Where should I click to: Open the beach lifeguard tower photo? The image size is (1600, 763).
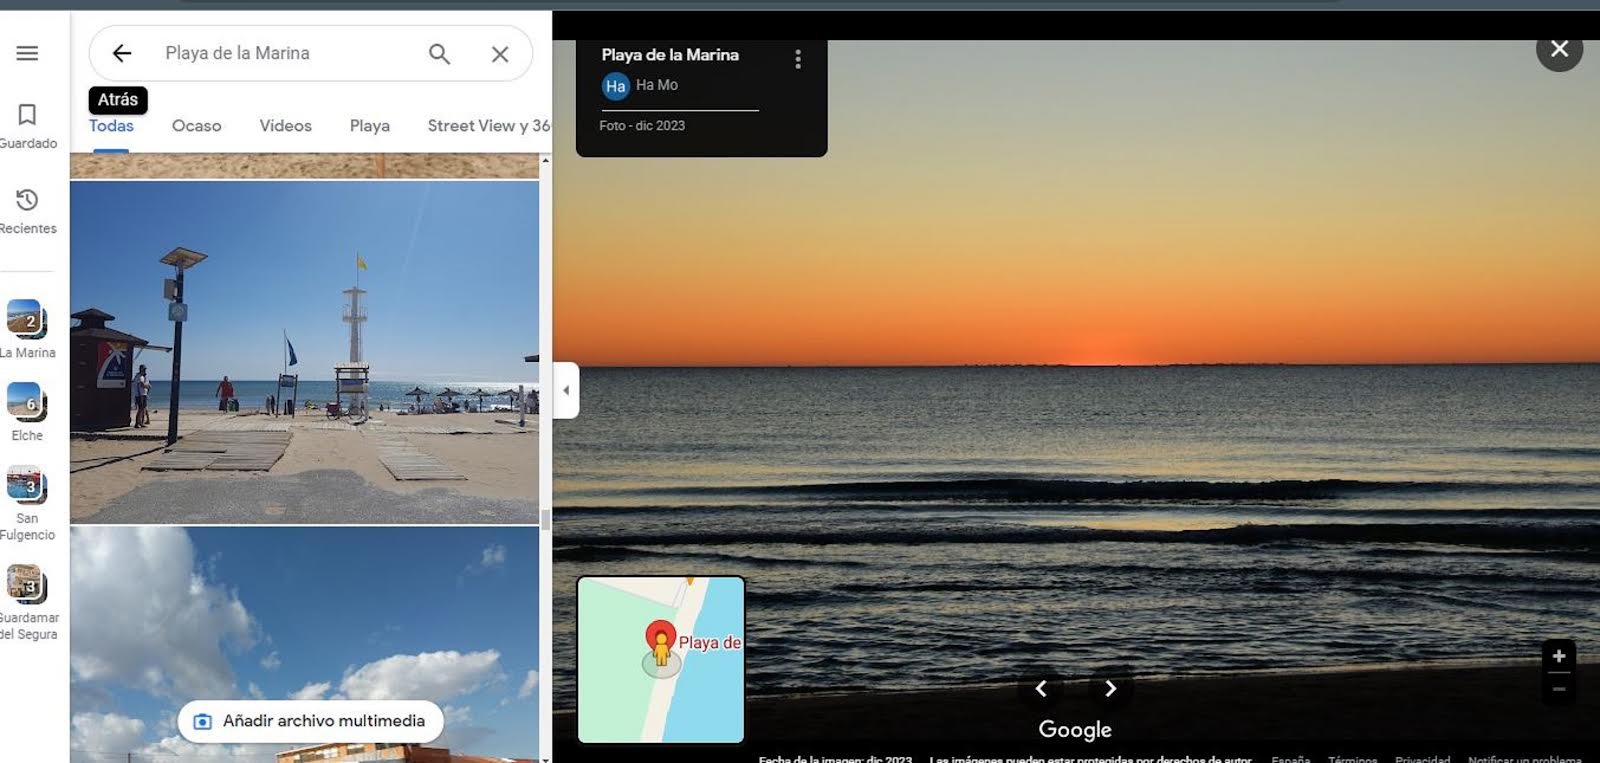coord(304,352)
